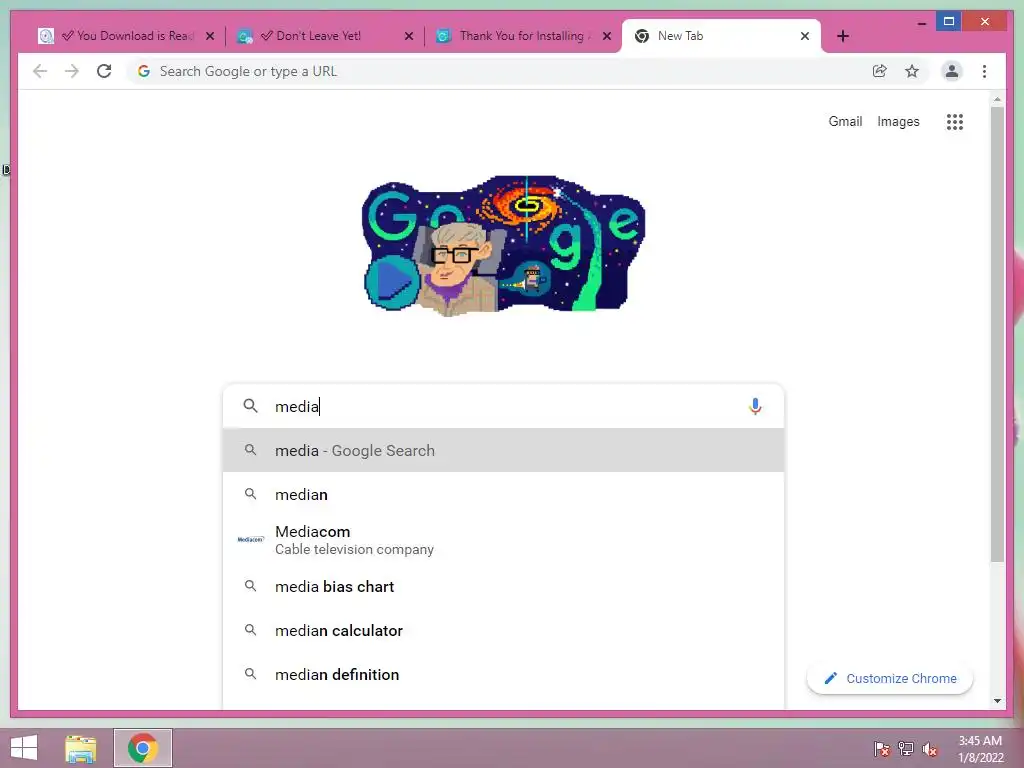This screenshot has height=768, width=1024.
Task: Play the Stephen Hawking Google Doodle
Action: coord(392,283)
